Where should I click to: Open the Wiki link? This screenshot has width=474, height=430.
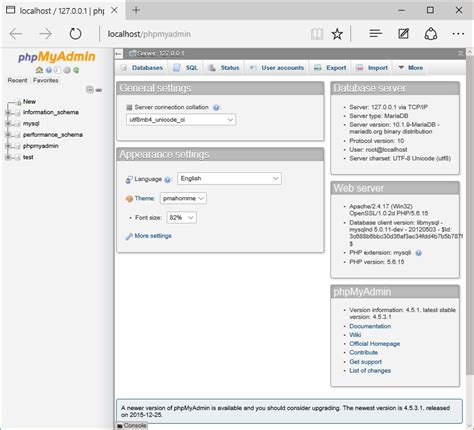(355, 335)
